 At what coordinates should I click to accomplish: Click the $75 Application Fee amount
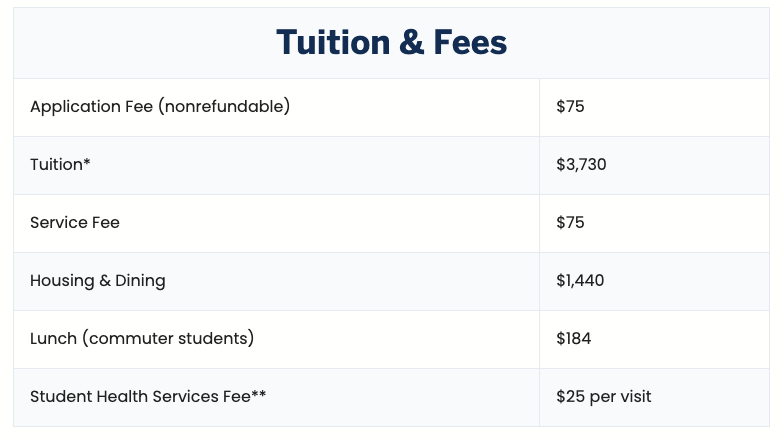570,106
